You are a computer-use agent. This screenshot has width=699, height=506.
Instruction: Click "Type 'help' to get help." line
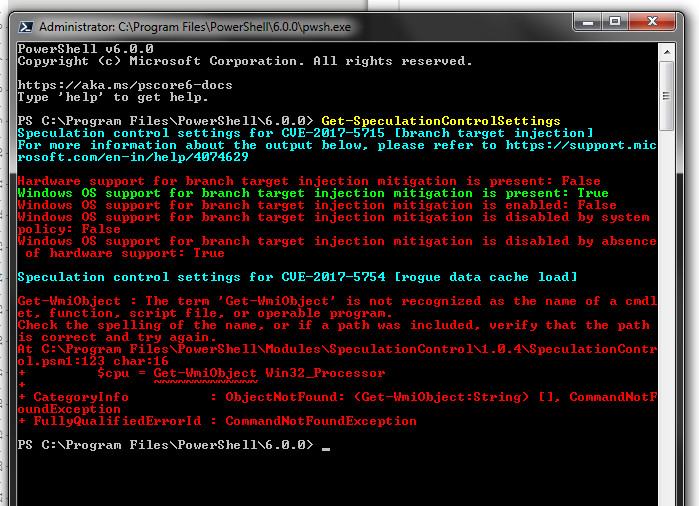tap(113, 97)
